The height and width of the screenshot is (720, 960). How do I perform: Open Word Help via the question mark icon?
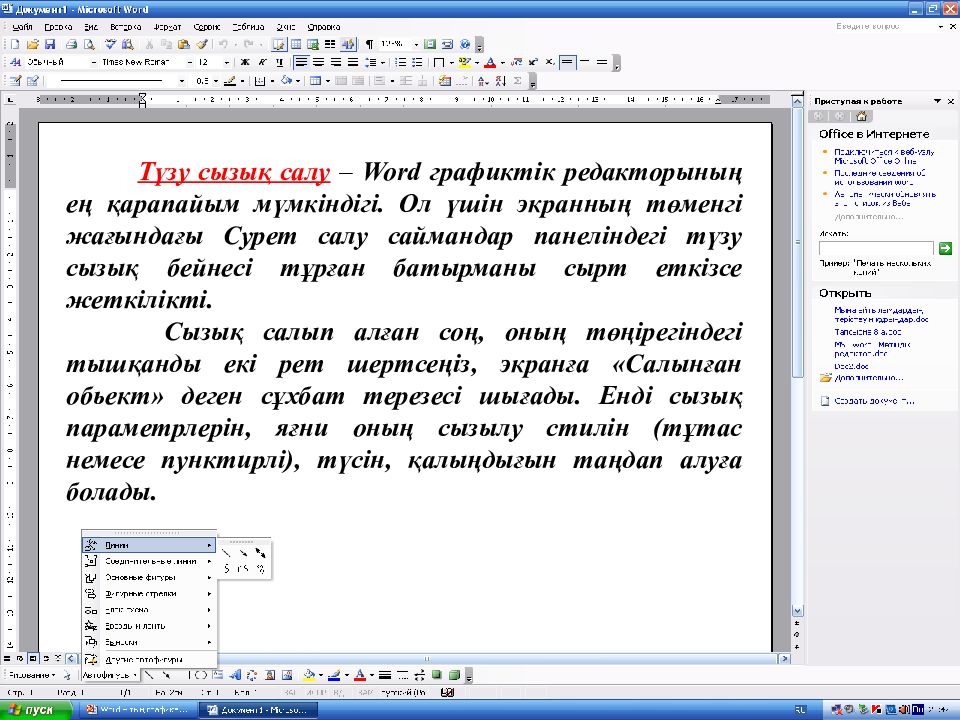[465, 44]
